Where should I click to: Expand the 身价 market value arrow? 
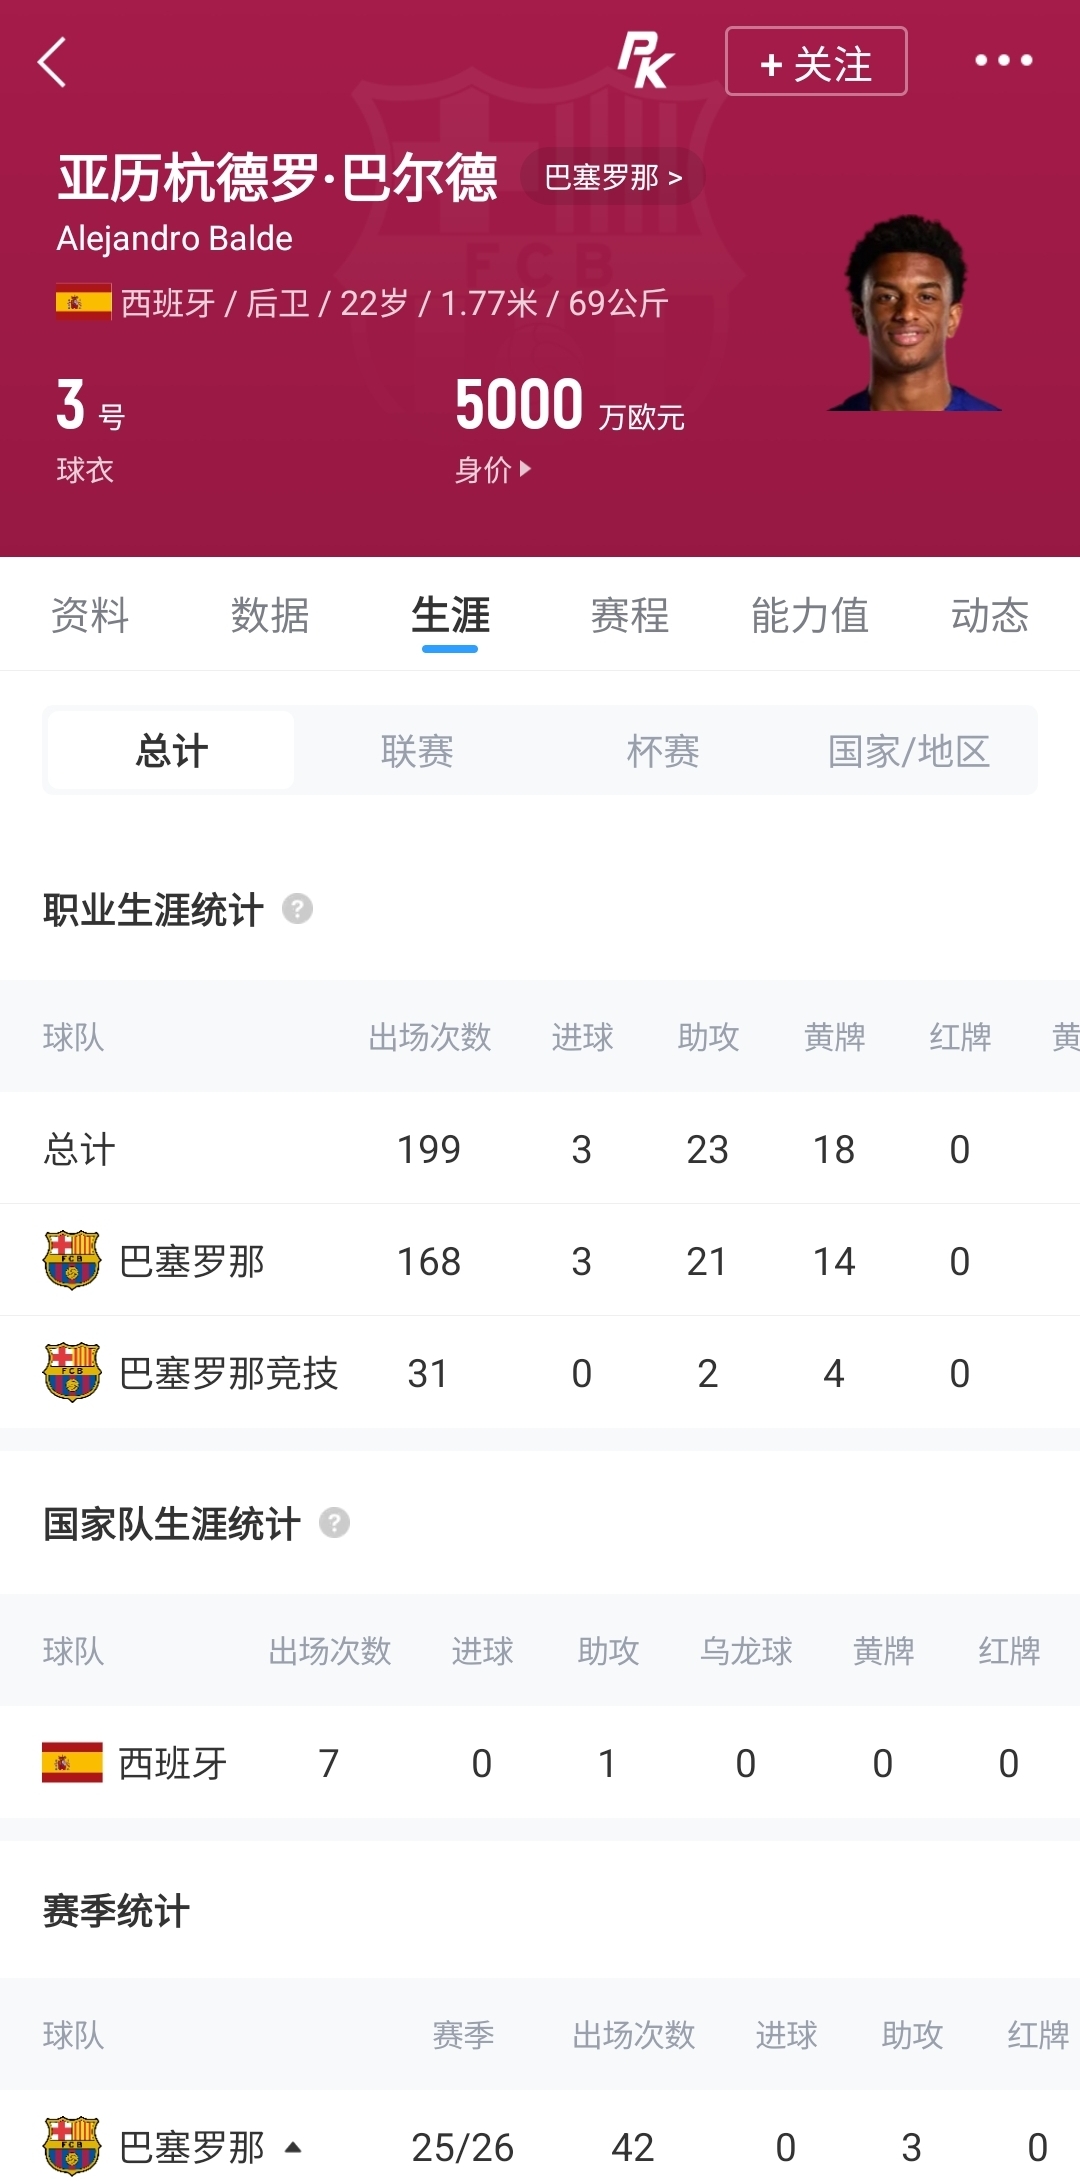[526, 468]
